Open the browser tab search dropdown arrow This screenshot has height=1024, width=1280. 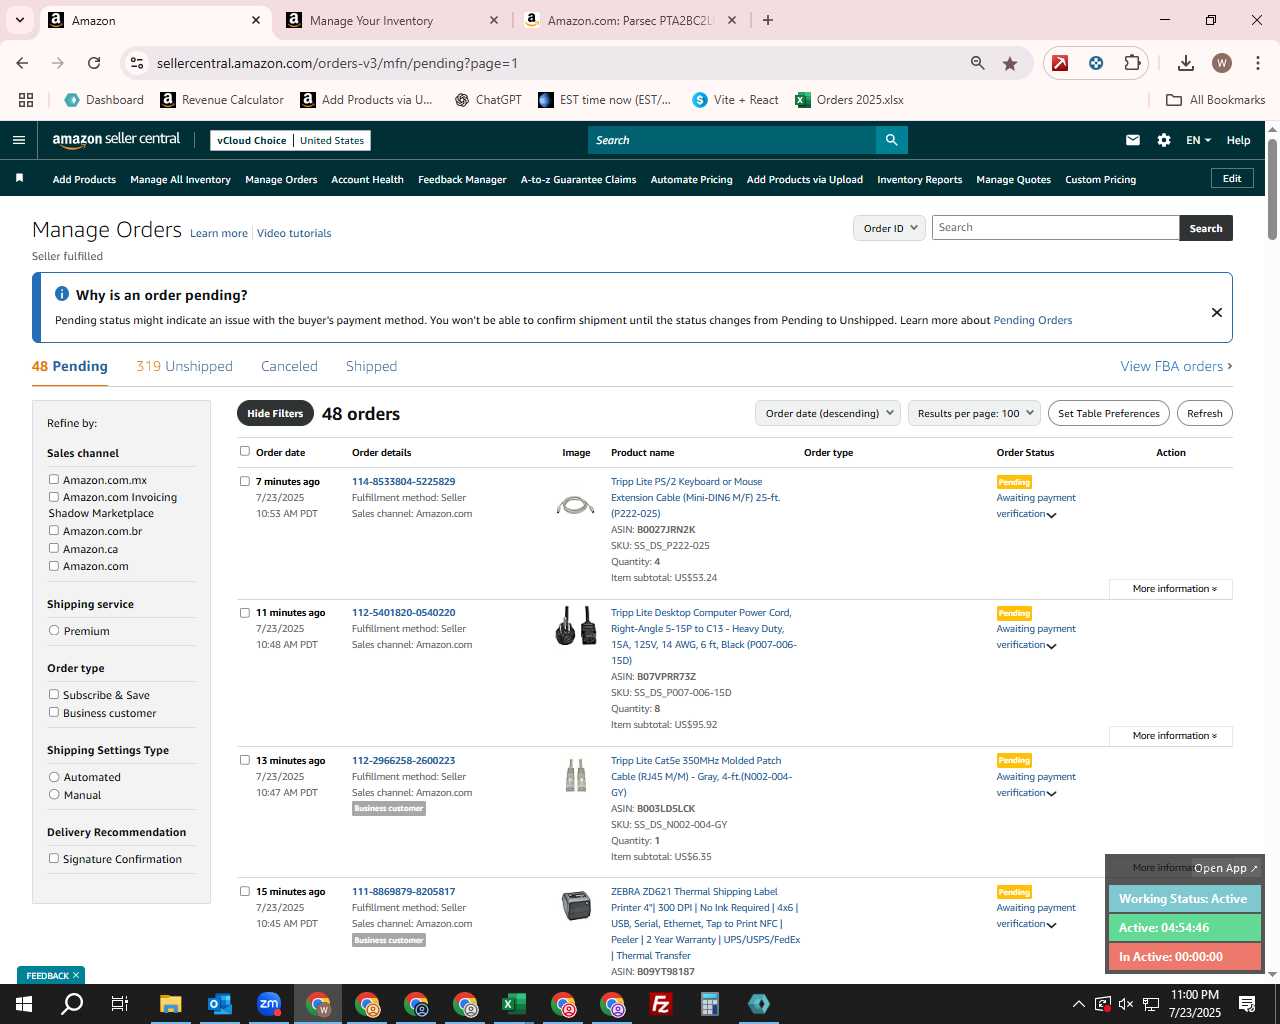[x=19, y=20]
